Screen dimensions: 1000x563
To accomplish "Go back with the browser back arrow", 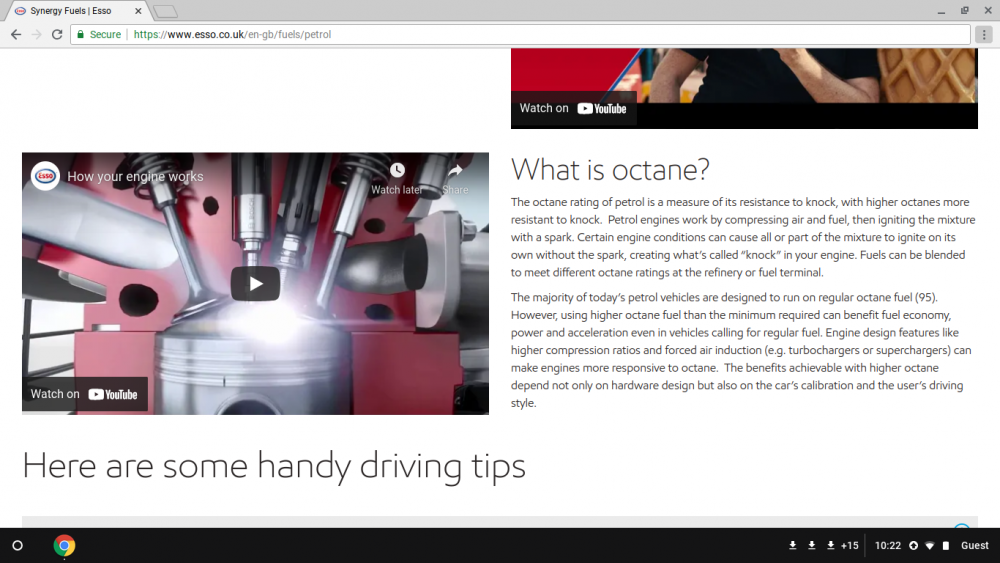I will 16,34.
